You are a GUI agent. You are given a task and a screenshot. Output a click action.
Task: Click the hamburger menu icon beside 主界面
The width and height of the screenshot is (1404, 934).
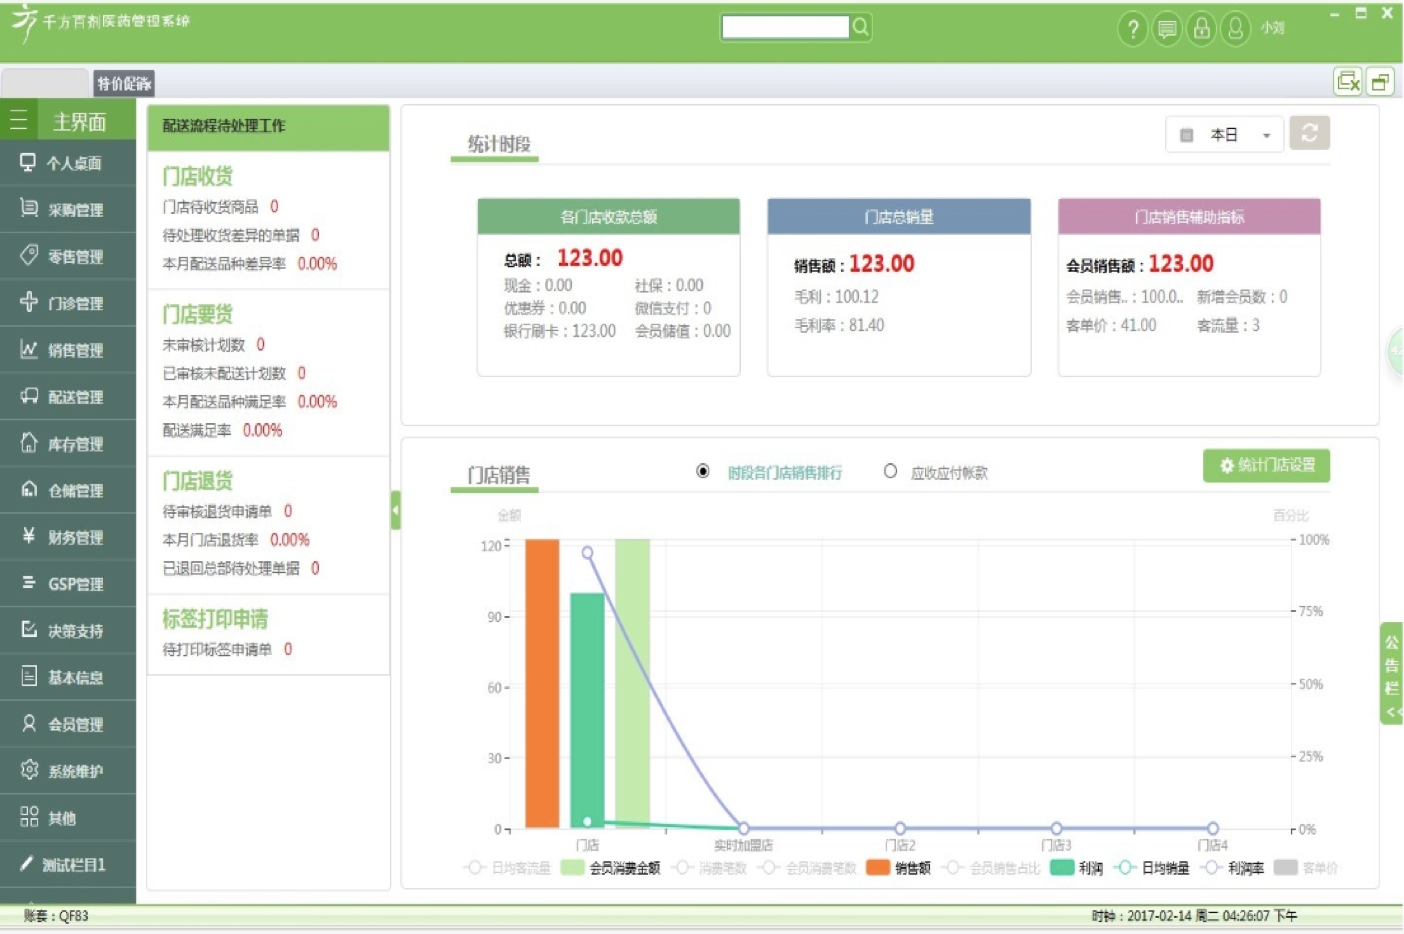click(18, 121)
